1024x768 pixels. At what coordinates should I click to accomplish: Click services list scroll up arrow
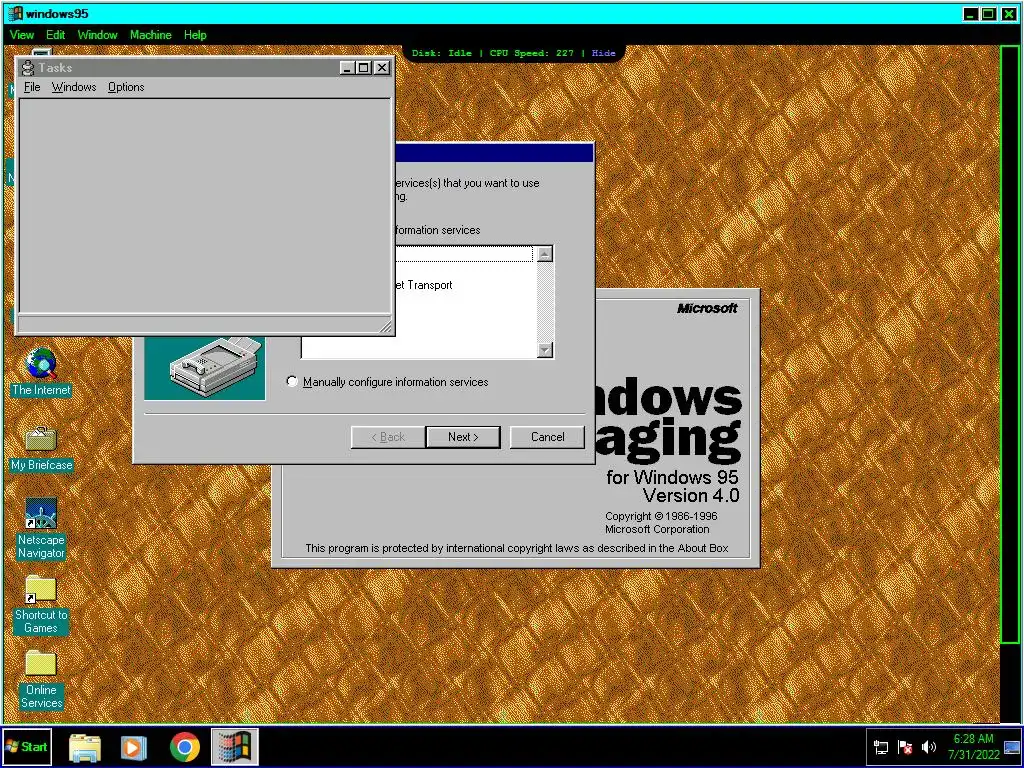click(x=545, y=254)
